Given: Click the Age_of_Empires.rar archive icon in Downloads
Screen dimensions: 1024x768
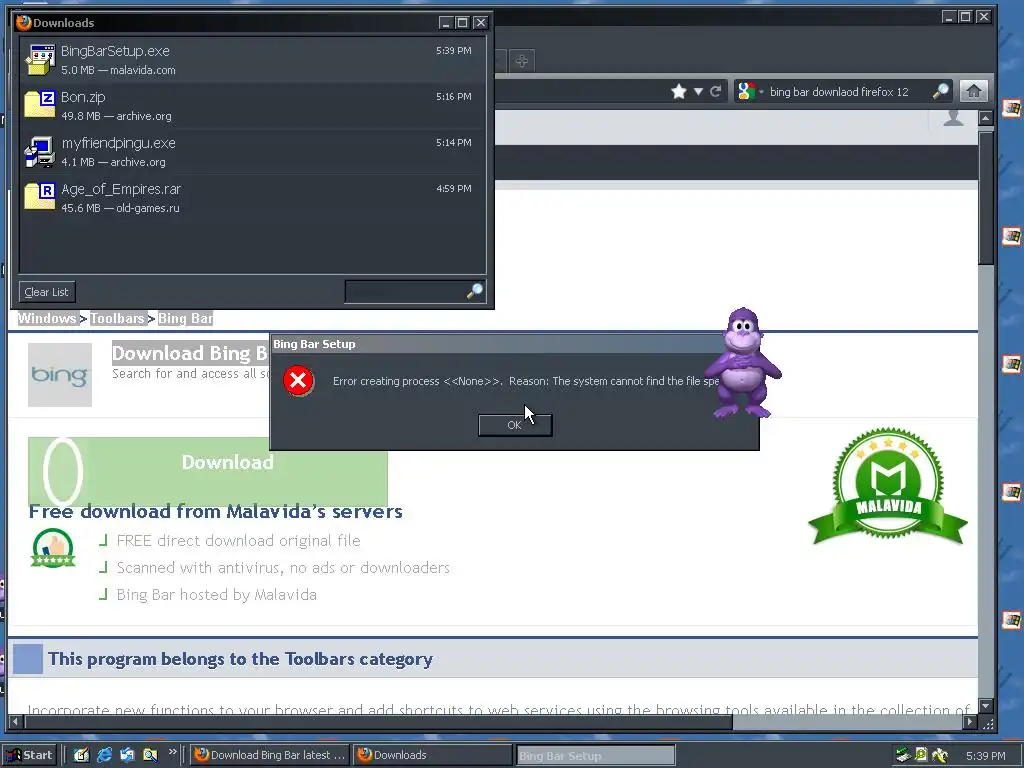Looking at the screenshot, I should [40, 197].
